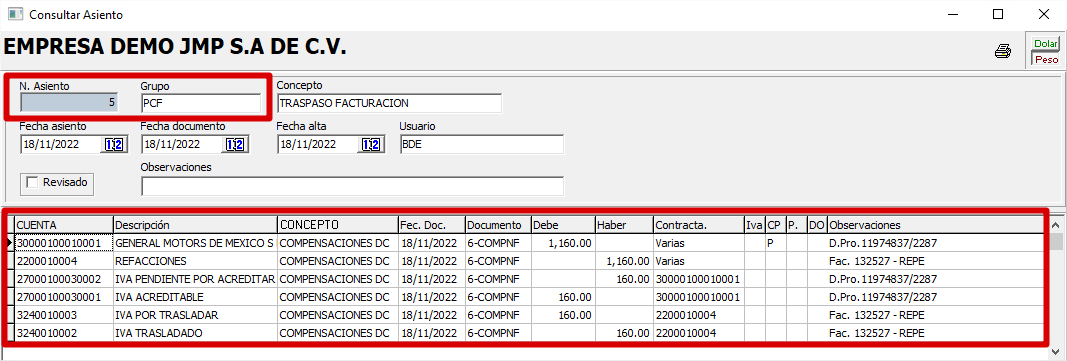
Task: Open the Fecha asiento calendar picker
Action: [x=114, y=144]
